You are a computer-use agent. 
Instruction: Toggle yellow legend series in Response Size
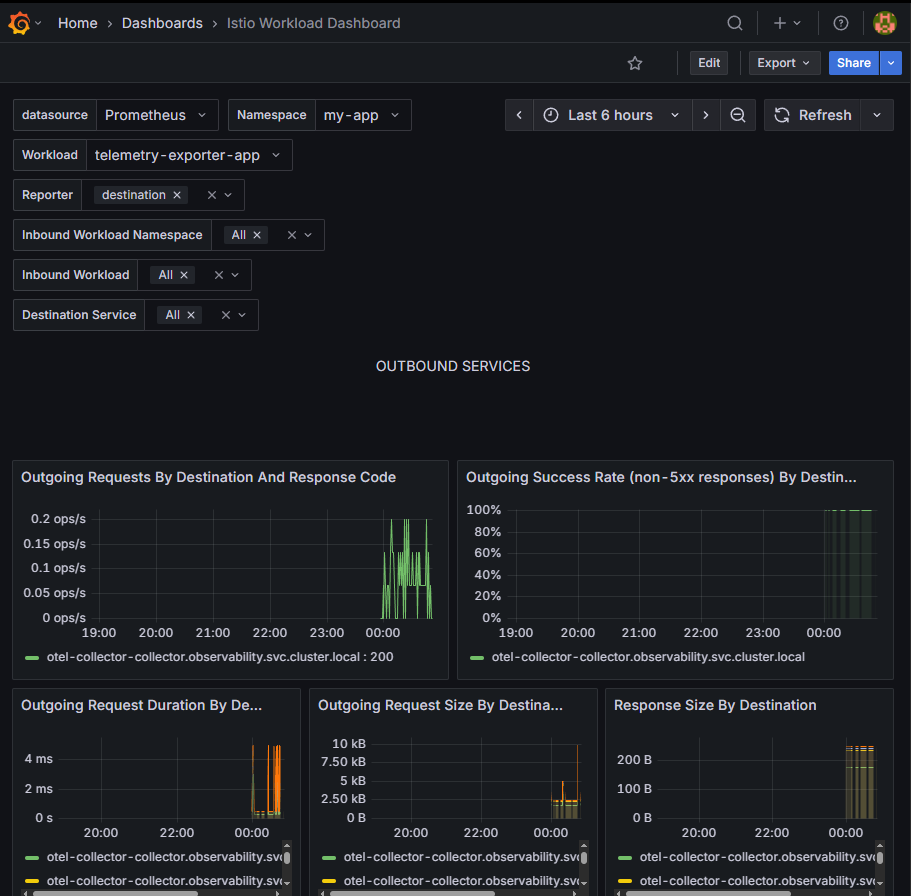(x=758, y=881)
